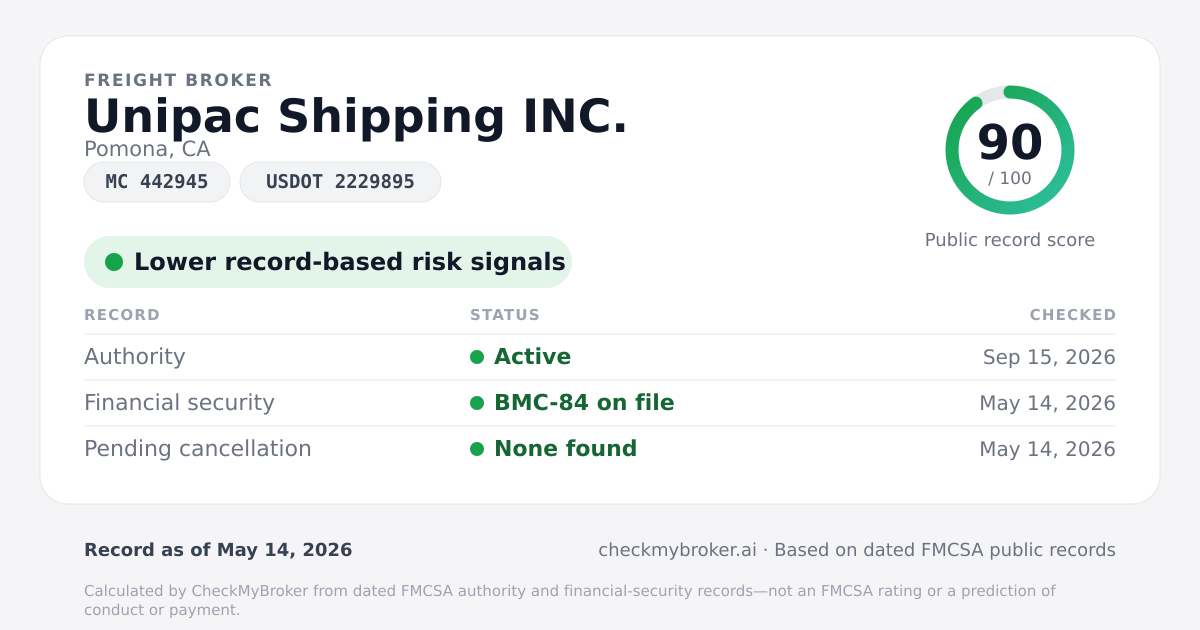Click the Unipac Shipping INC. heading
The height and width of the screenshot is (630, 1200).
[x=356, y=116]
